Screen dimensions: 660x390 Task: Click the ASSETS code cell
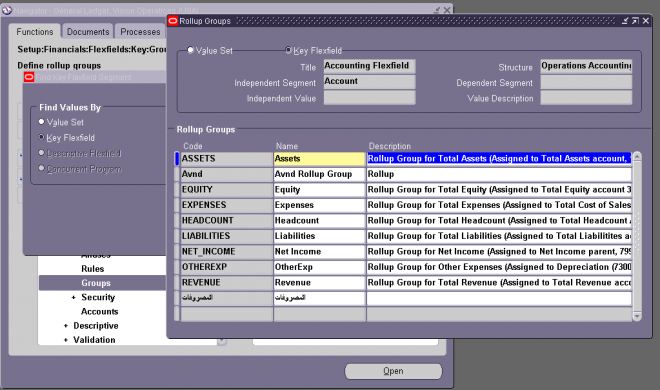[226, 159]
